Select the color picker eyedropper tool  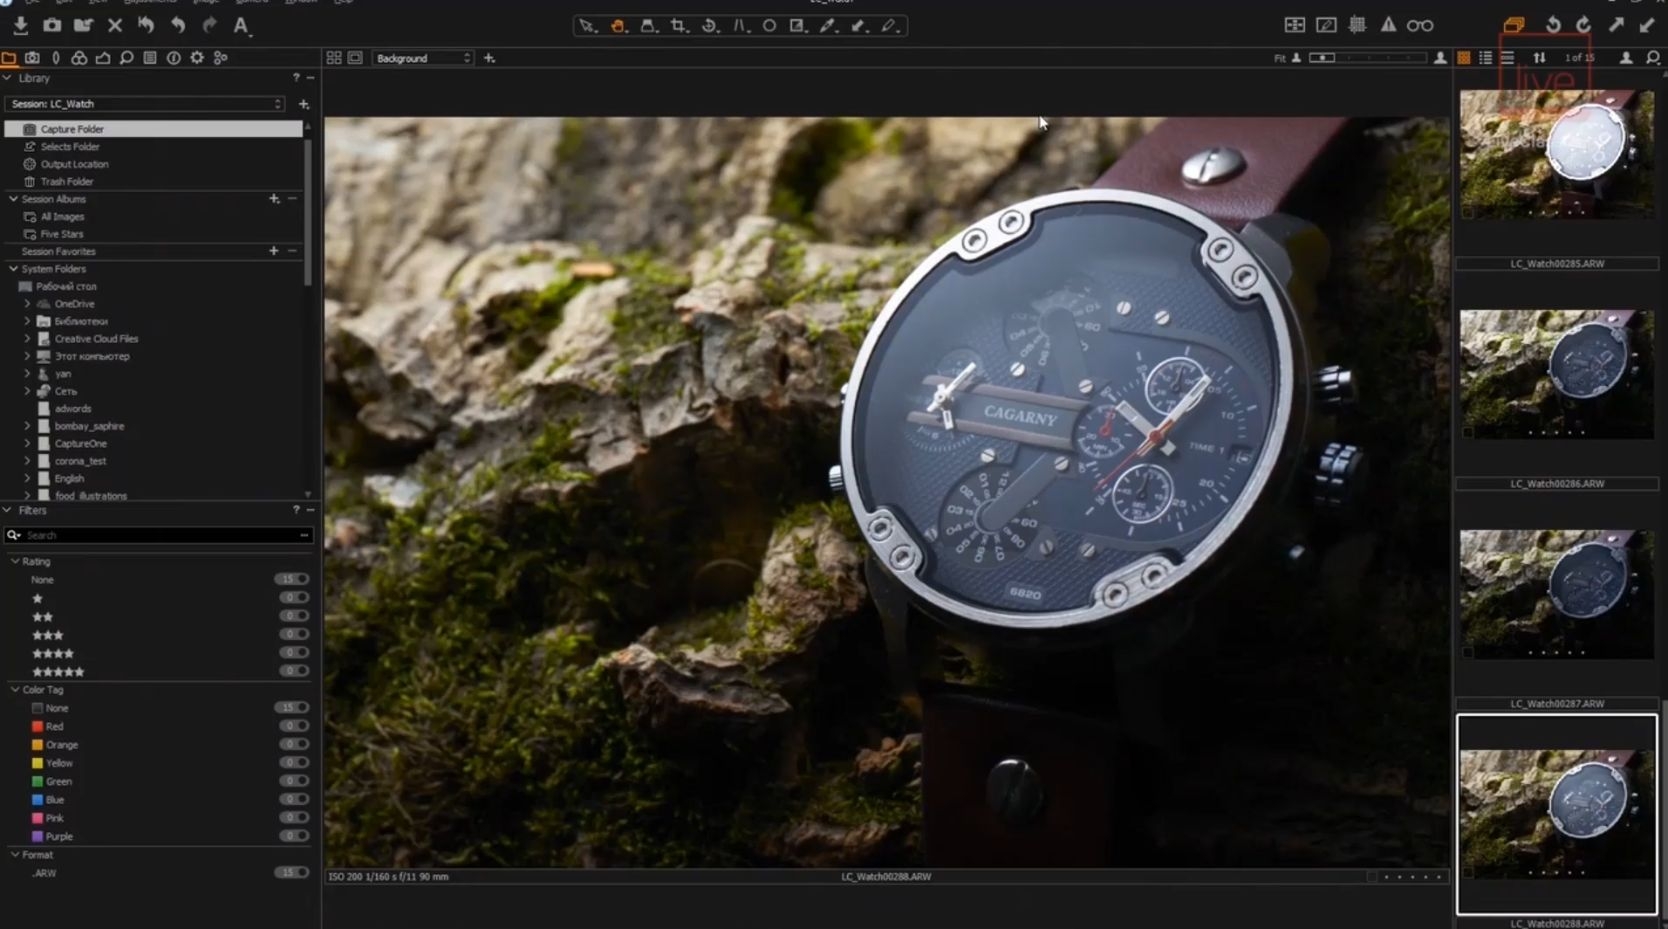click(x=828, y=26)
